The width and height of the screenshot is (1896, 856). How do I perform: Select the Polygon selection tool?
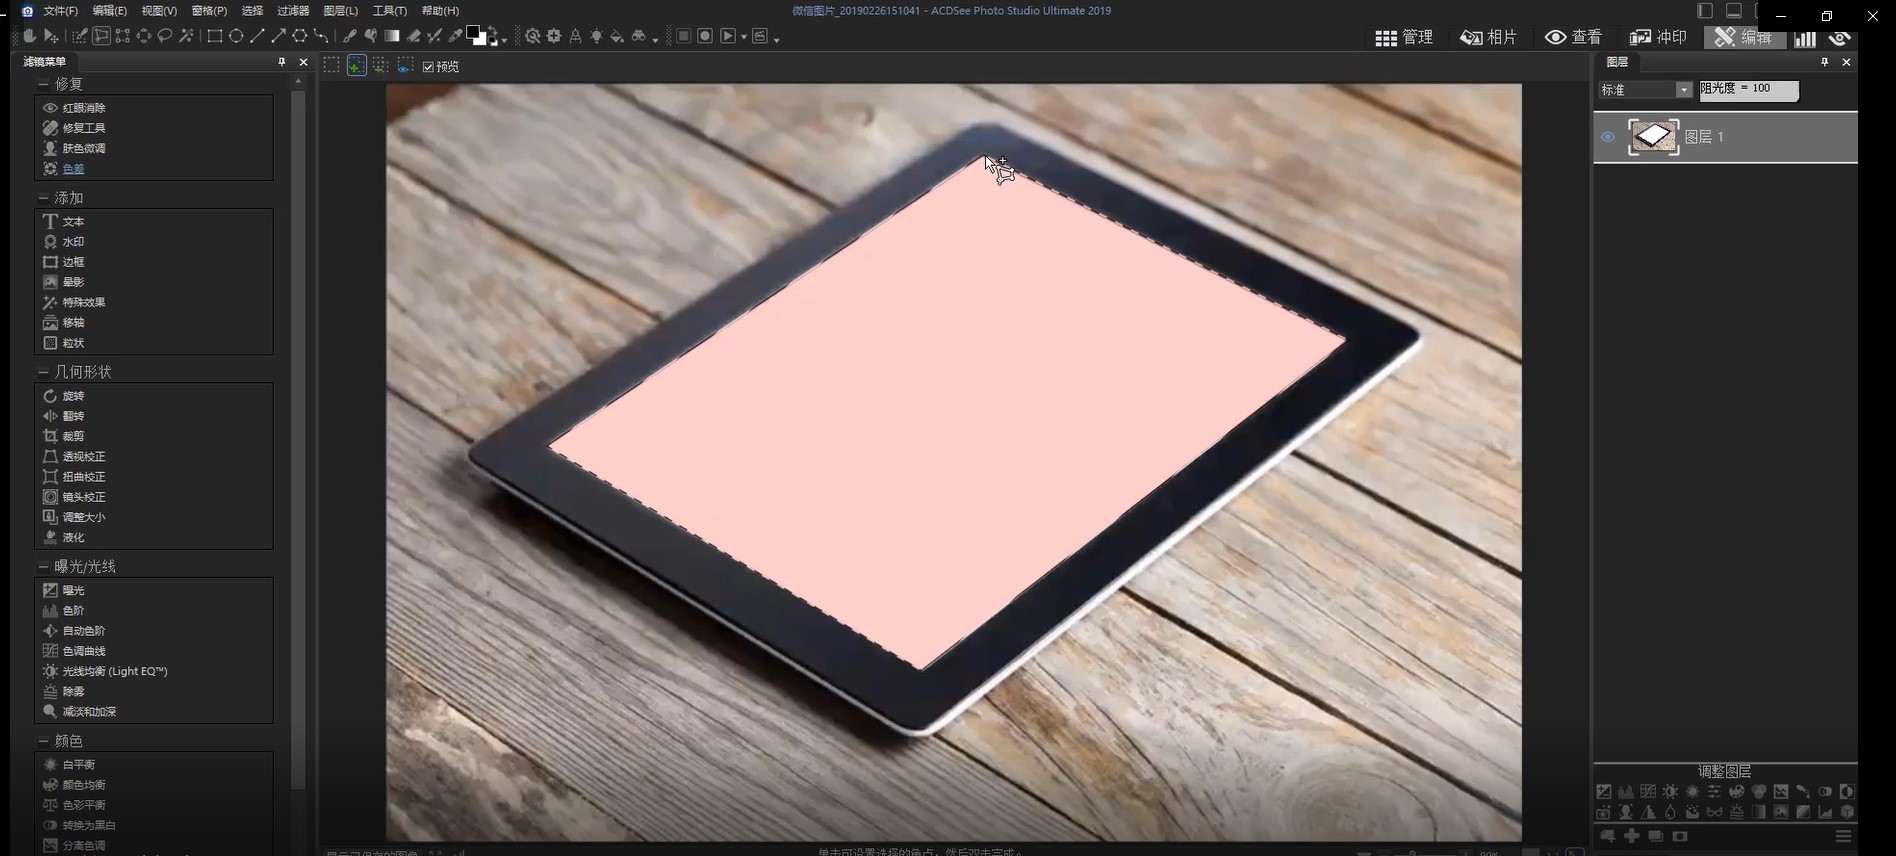tap(101, 36)
